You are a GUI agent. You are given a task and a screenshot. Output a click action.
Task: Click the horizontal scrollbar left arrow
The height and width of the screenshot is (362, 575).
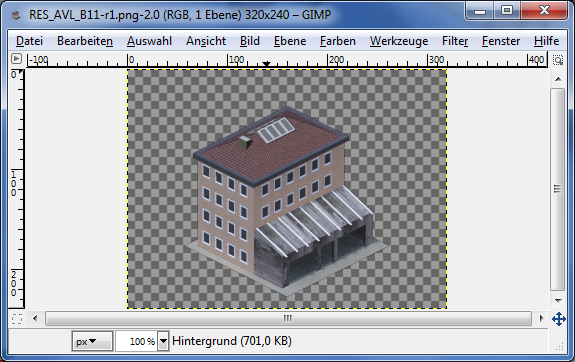35,318
